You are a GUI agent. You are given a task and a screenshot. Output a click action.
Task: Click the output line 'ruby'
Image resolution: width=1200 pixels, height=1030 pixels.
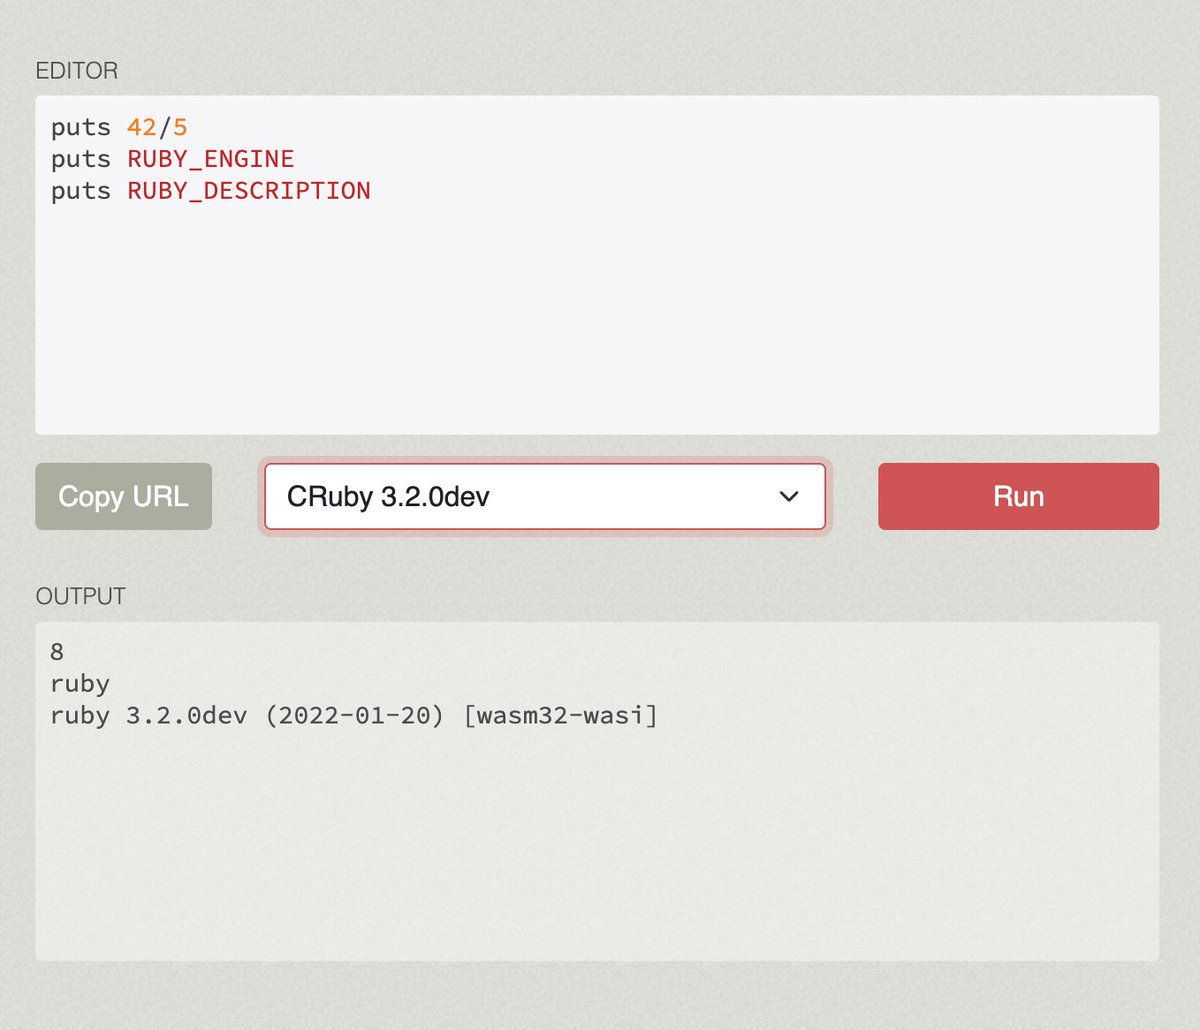tap(80, 684)
